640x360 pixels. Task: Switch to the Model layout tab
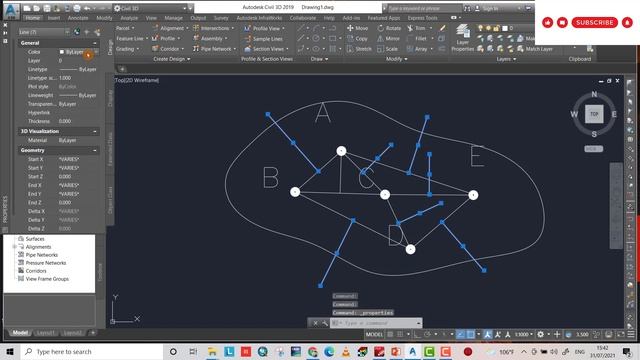click(x=20, y=333)
